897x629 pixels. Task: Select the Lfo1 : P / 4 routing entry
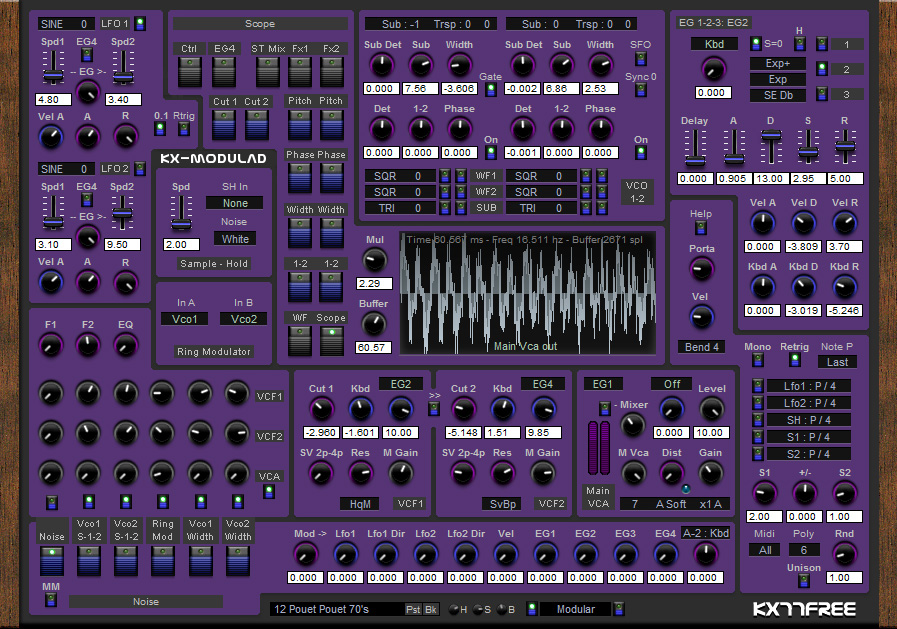pyautogui.click(x=809, y=386)
